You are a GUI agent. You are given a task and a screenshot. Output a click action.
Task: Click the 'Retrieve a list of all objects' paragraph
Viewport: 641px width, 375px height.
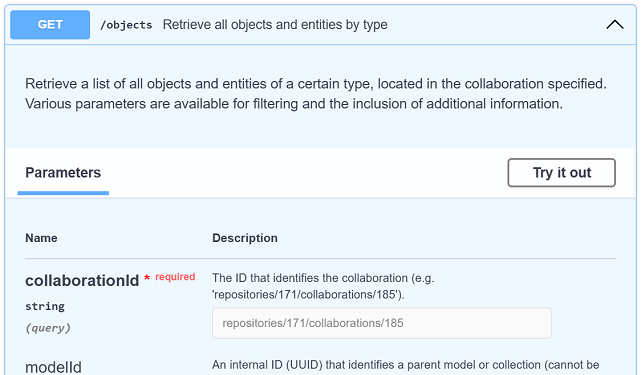pyautogui.click(x=316, y=84)
